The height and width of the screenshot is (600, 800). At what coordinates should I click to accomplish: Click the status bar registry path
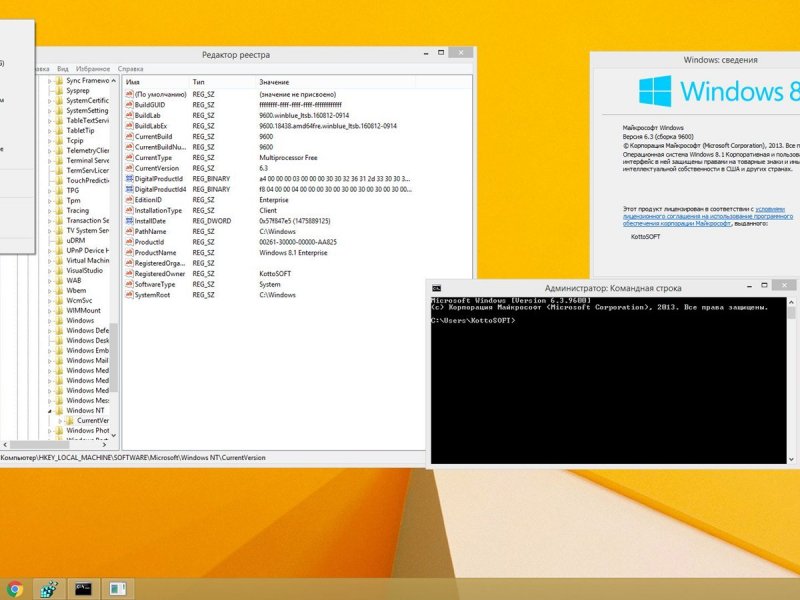coord(133,458)
